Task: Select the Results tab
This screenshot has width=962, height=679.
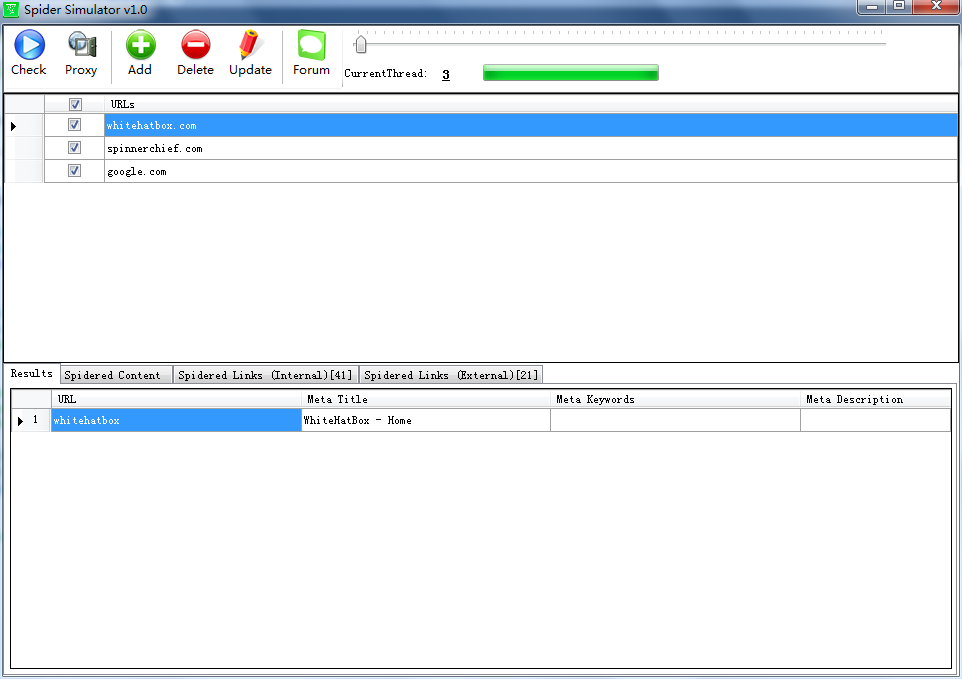Action: coord(32,374)
